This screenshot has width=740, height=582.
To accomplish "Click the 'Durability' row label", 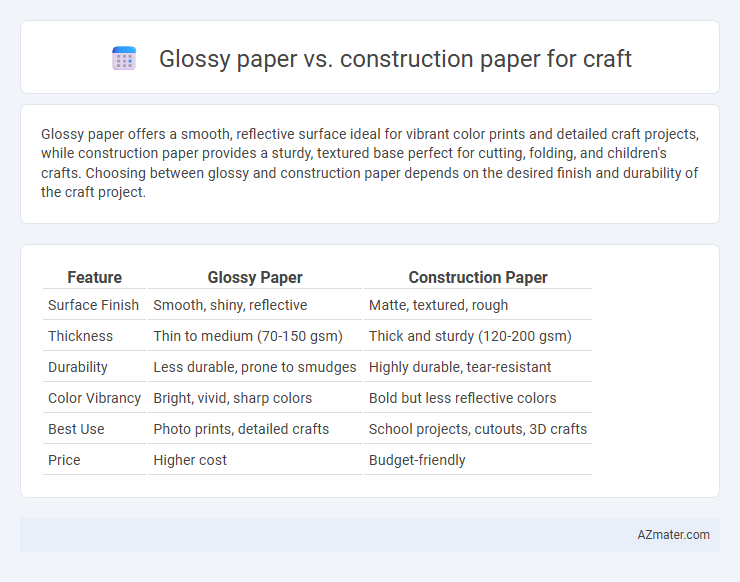I will tap(78, 367).
